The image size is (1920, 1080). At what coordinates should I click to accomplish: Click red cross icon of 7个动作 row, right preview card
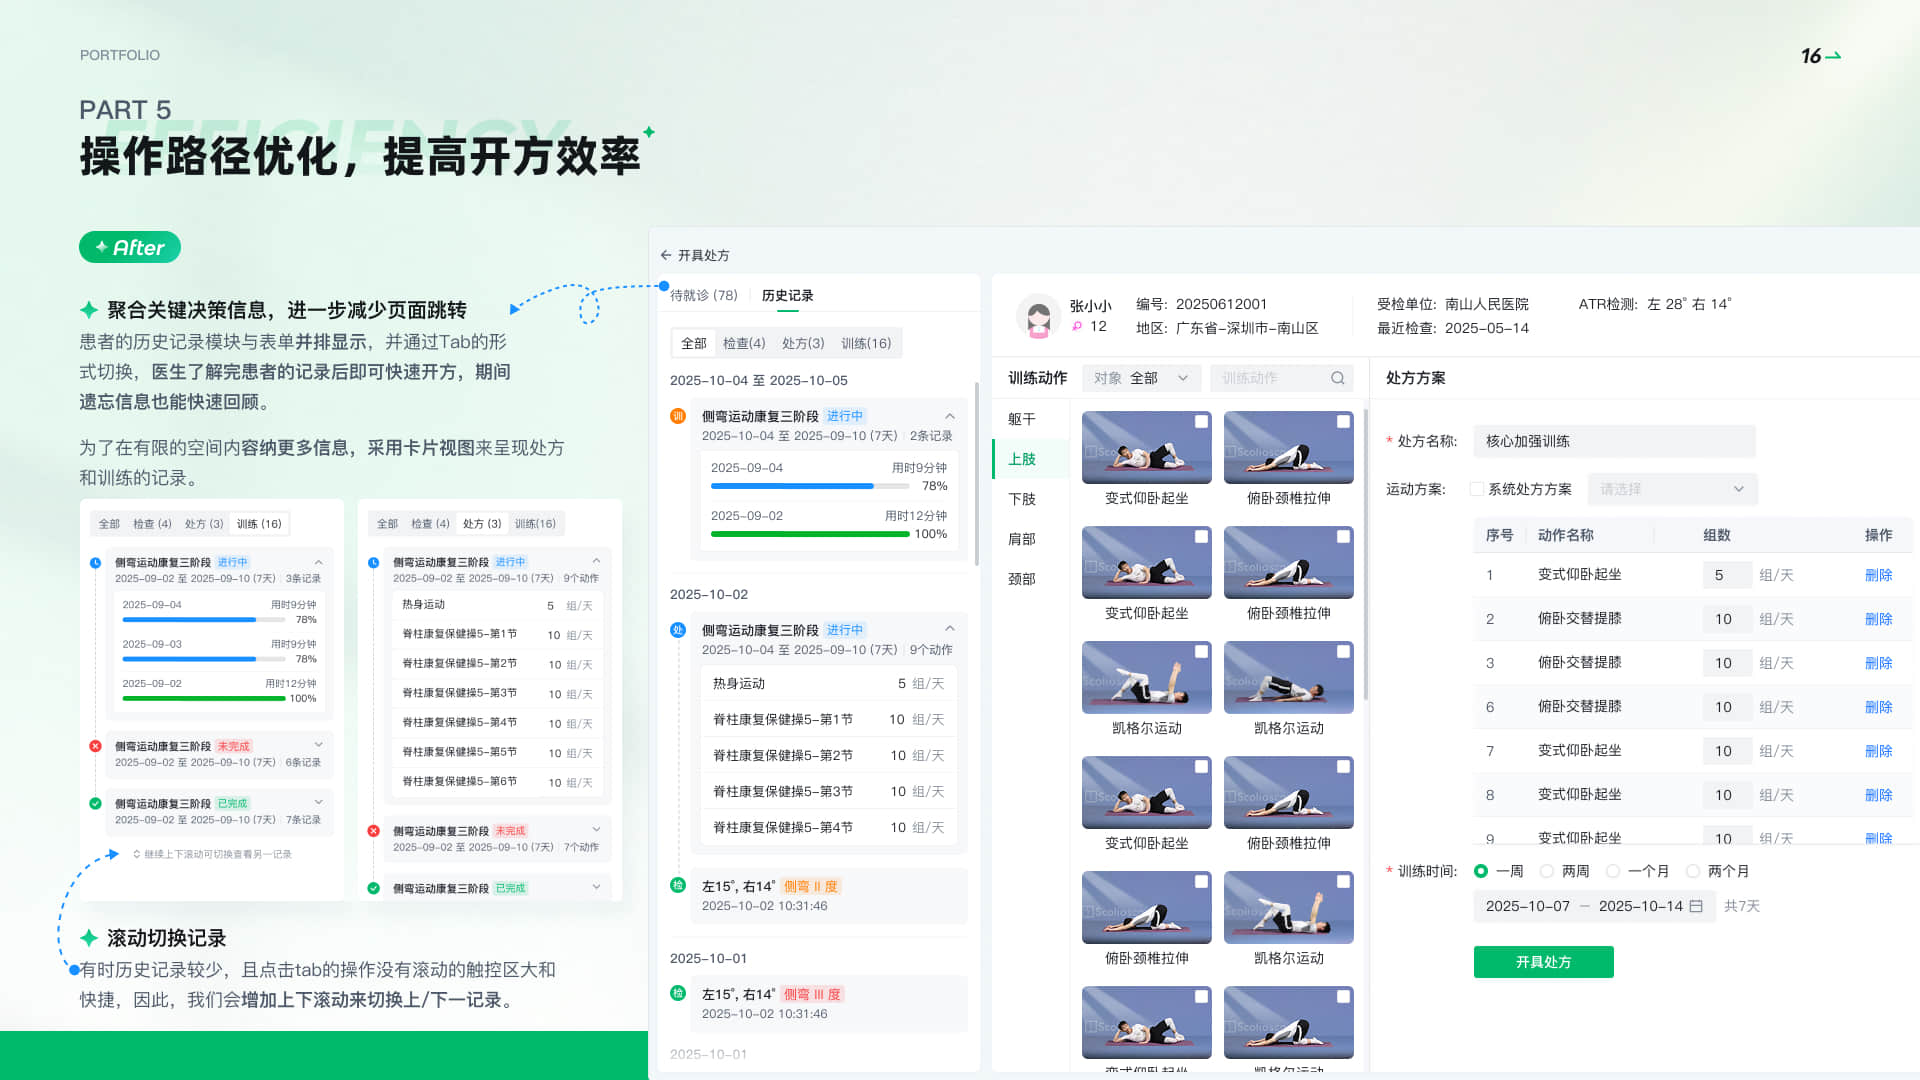point(374,831)
